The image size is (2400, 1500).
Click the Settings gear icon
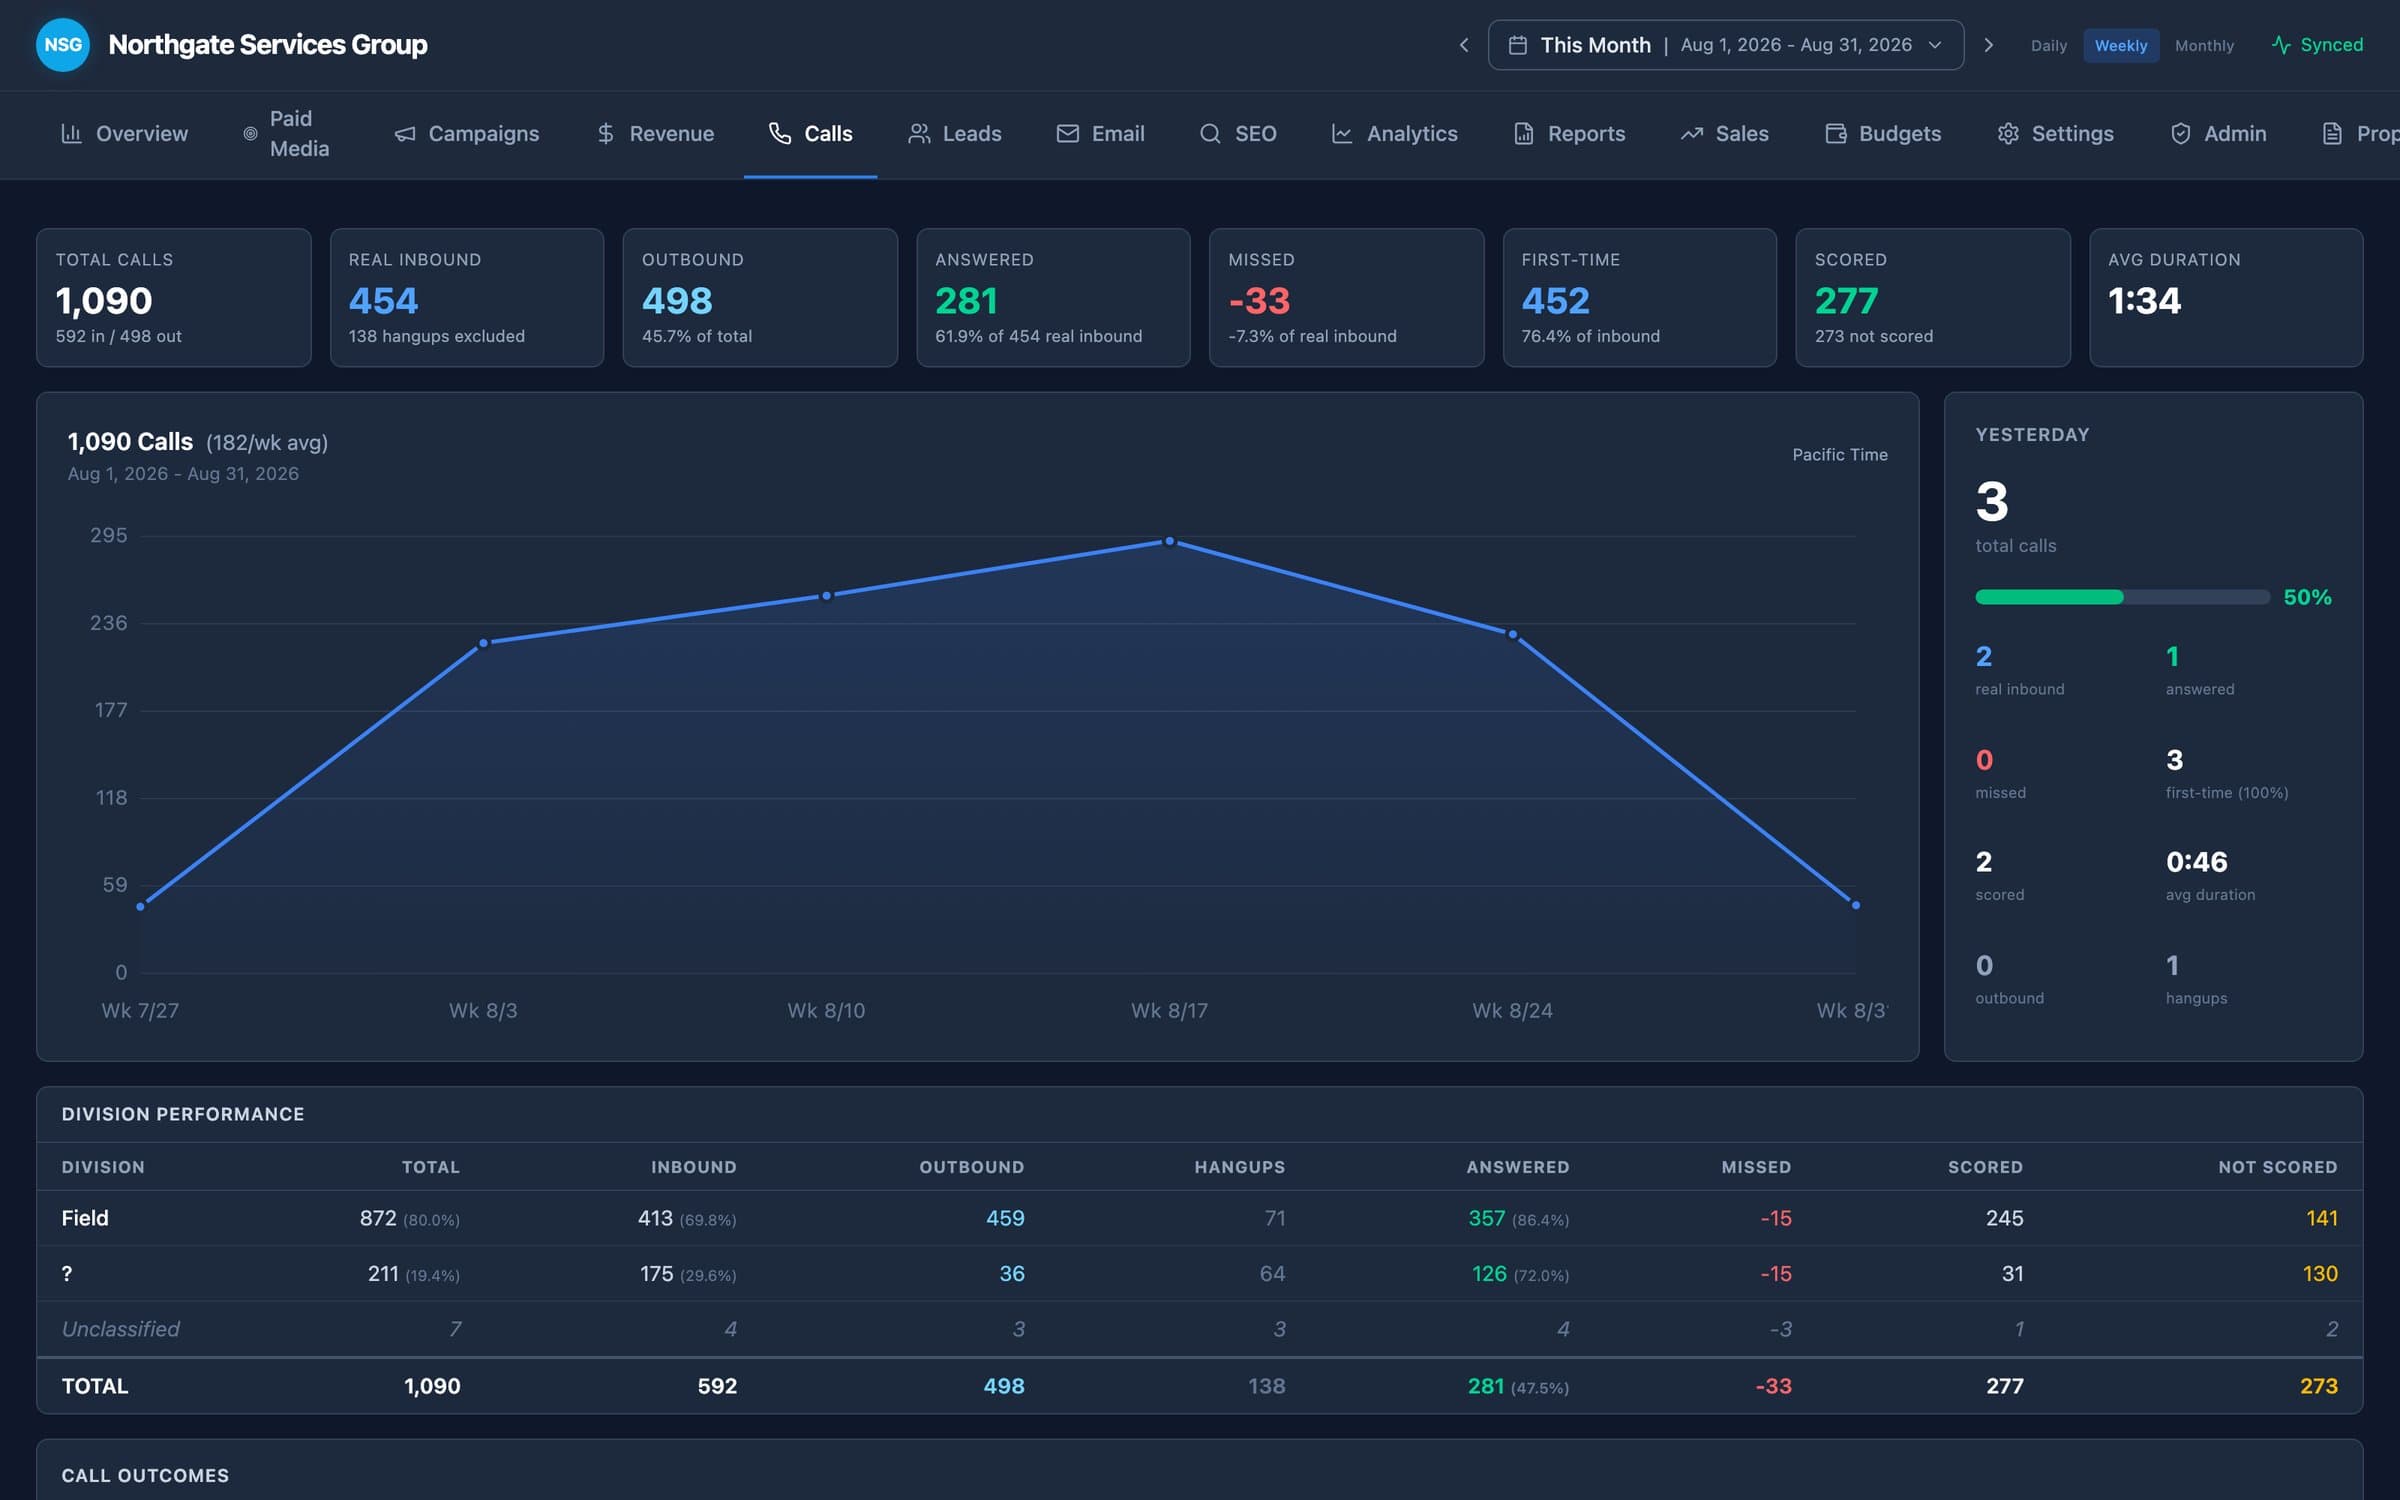(x=2007, y=133)
